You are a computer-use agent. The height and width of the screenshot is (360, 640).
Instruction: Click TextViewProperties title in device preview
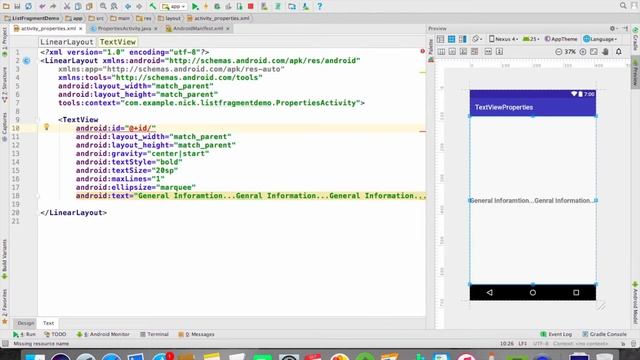pyautogui.click(x=504, y=107)
